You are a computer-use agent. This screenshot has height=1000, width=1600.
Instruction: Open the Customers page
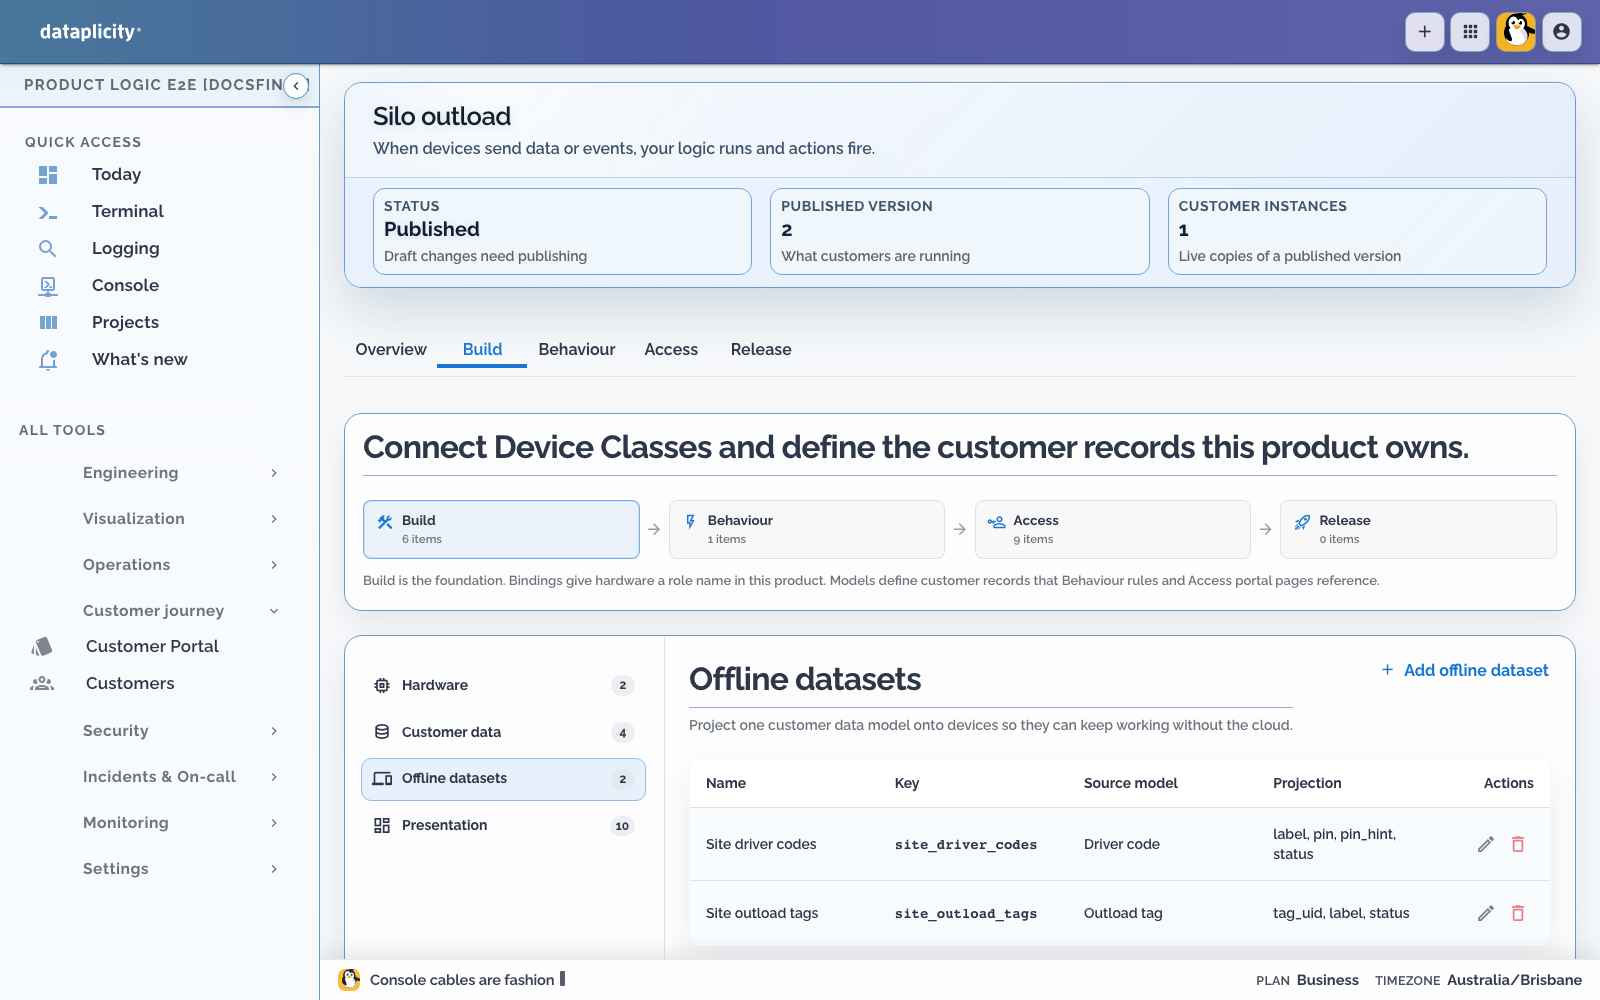pos(130,684)
